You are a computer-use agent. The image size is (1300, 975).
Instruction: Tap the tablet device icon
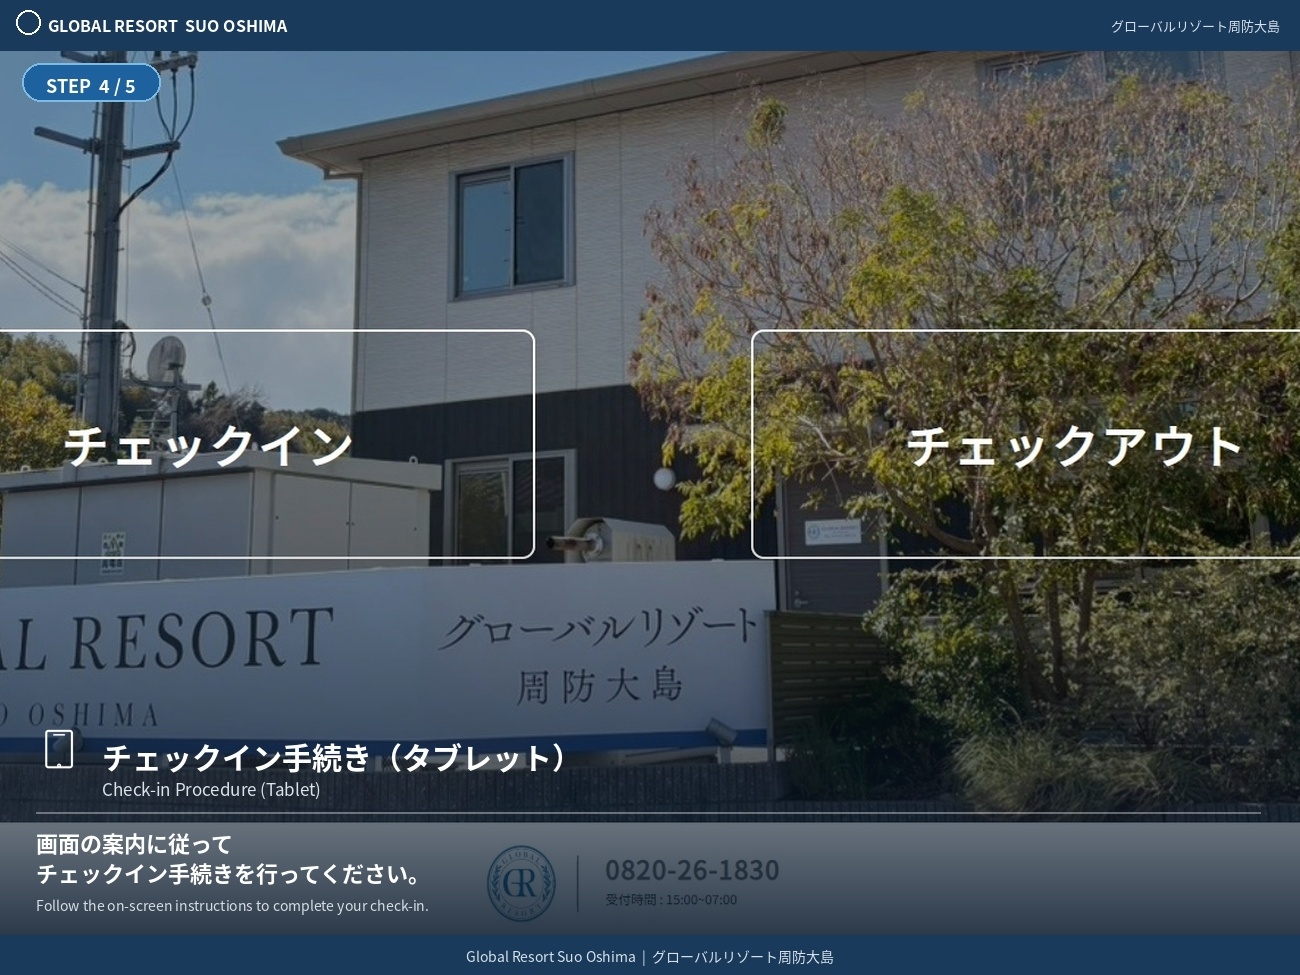(x=59, y=749)
